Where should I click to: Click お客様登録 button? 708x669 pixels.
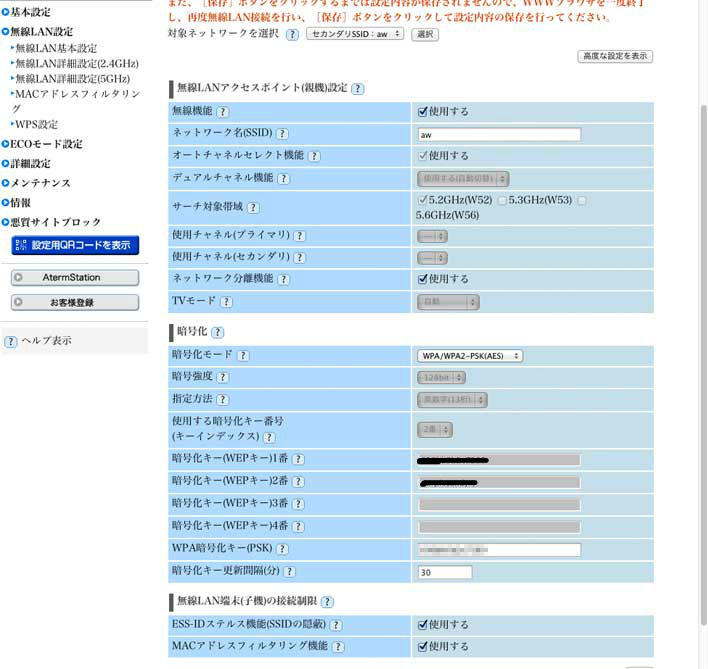[75, 302]
